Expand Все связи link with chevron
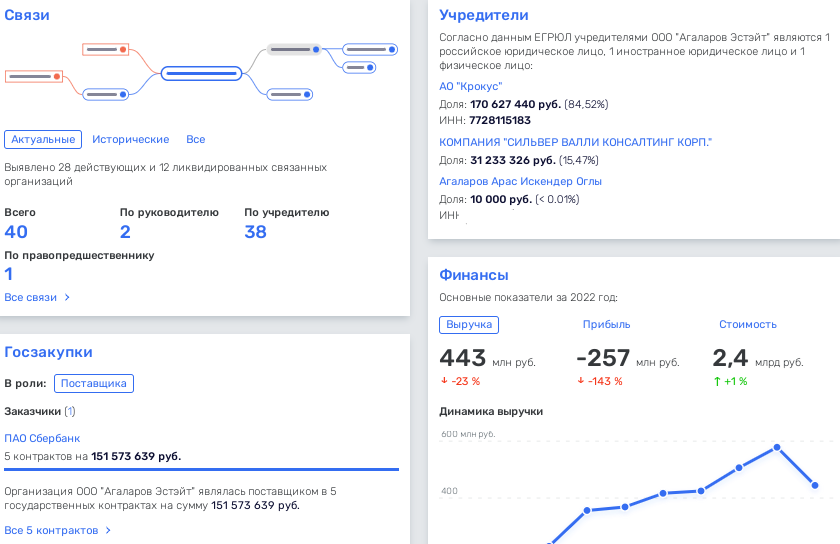This screenshot has height=544, width=840. click(37, 297)
